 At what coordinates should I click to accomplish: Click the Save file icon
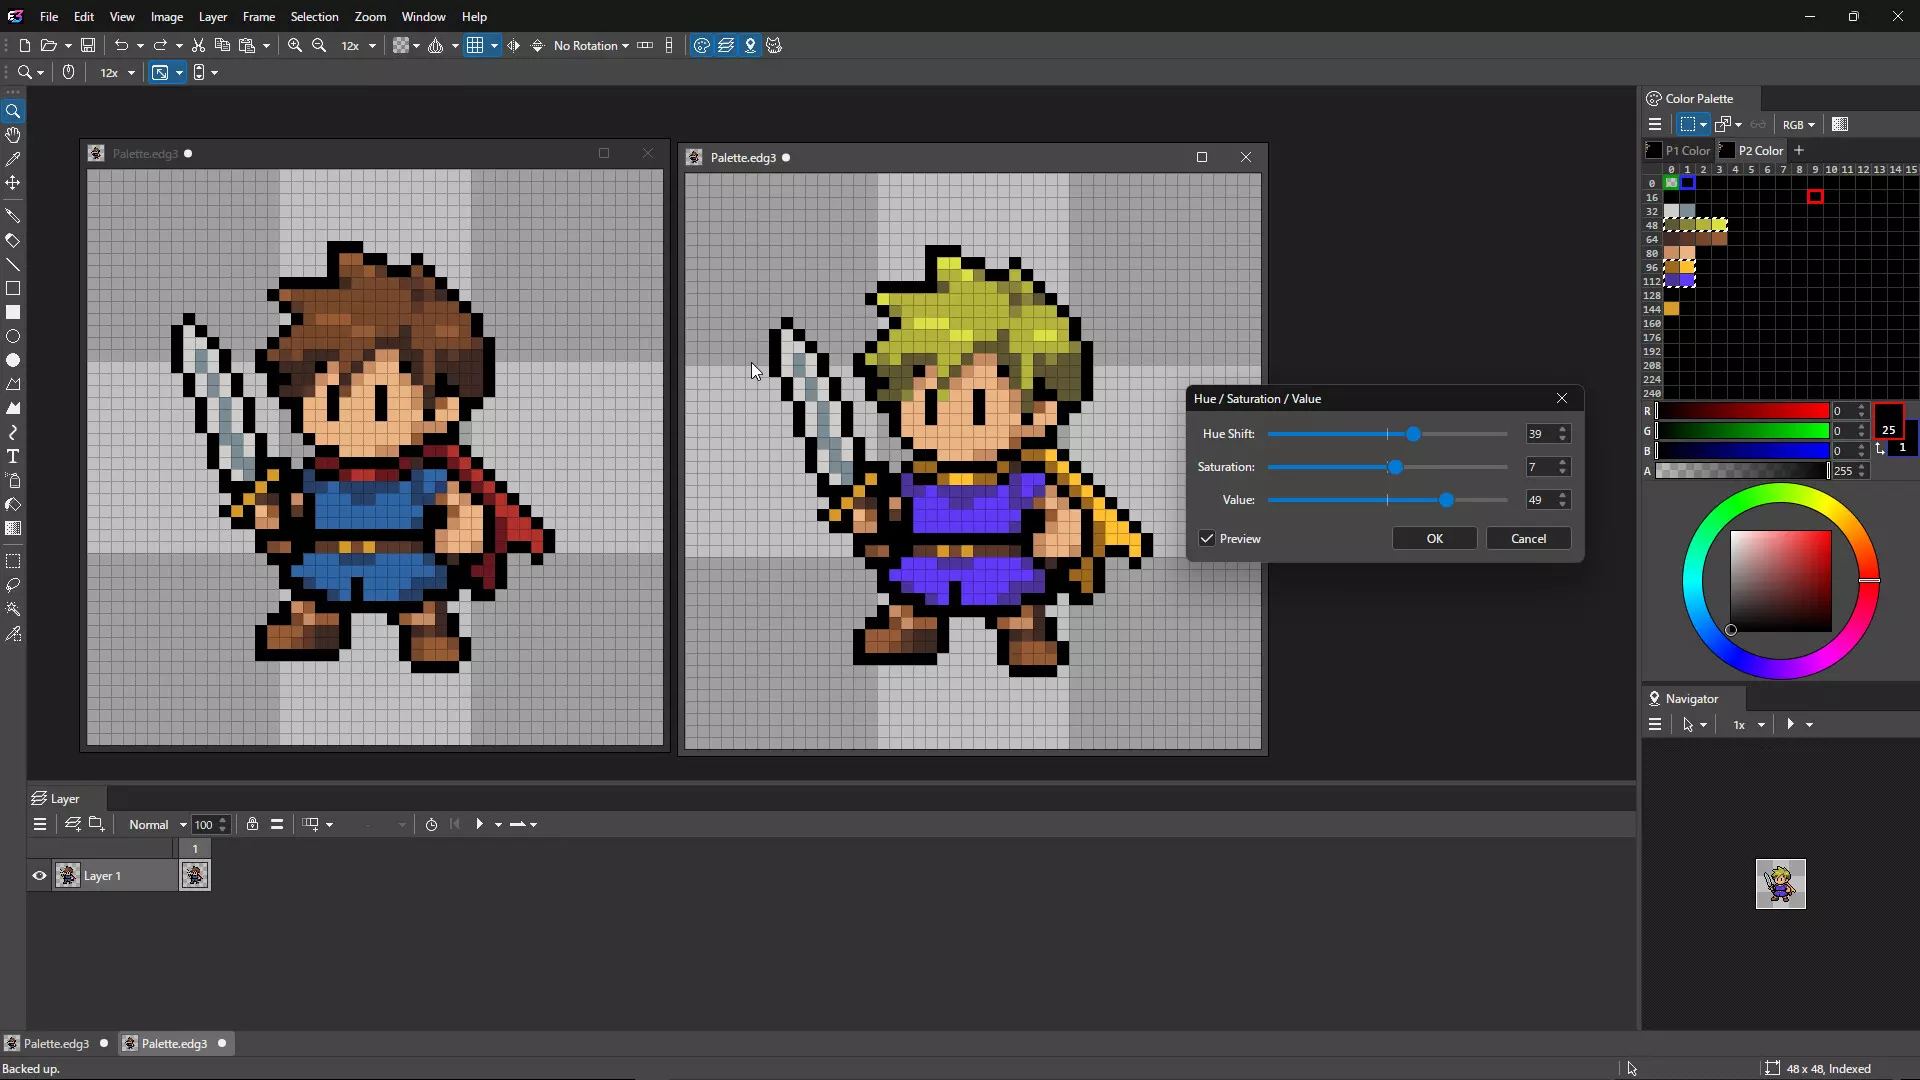[x=88, y=46]
